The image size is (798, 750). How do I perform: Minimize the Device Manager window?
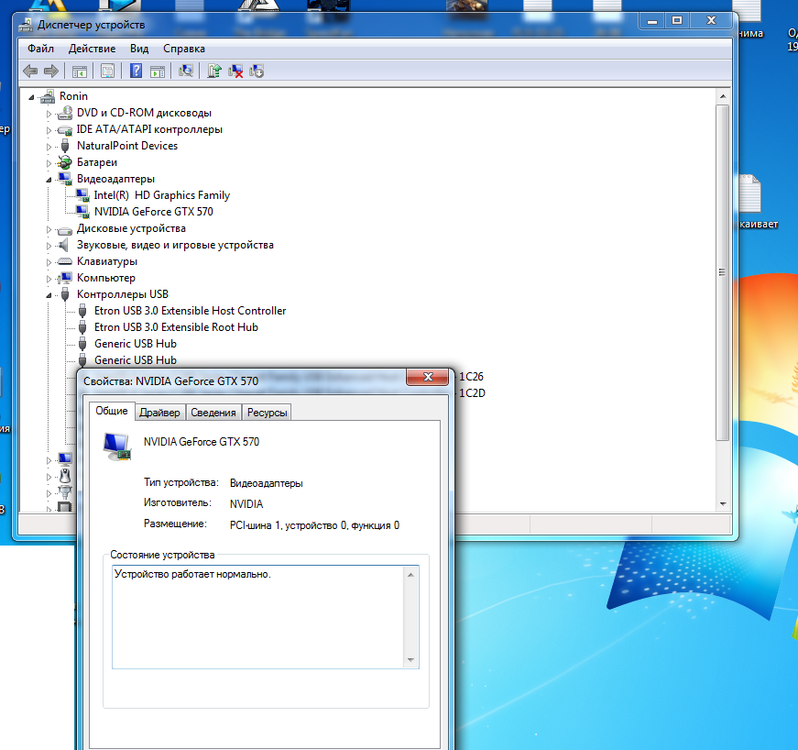coord(652,21)
